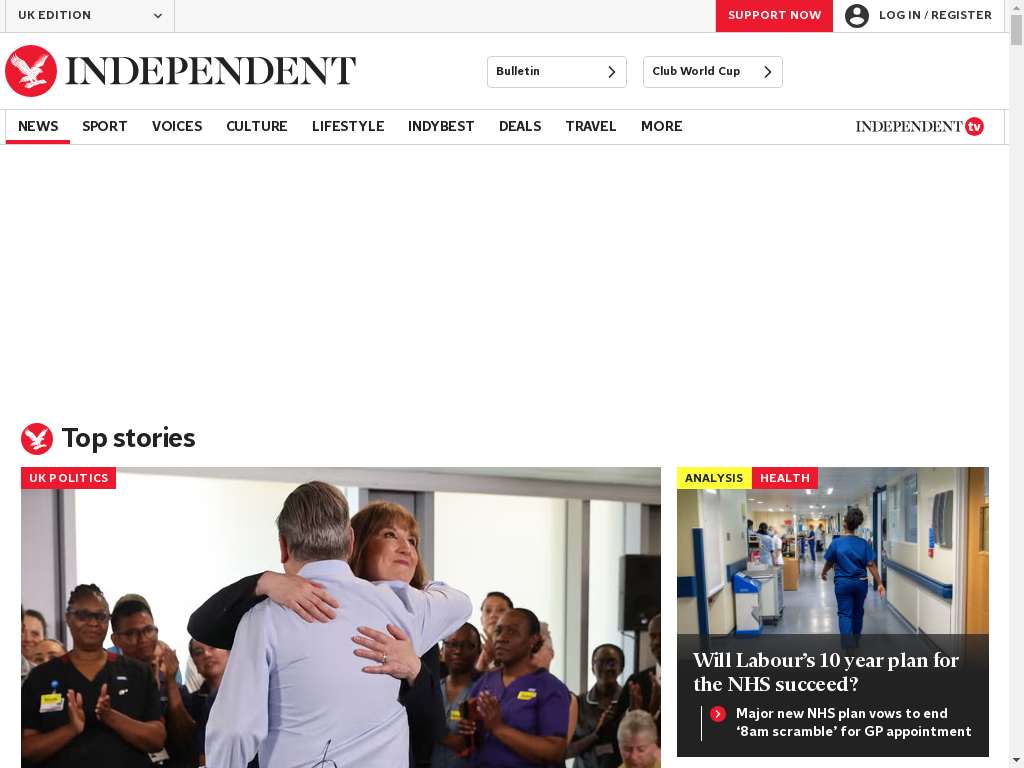Open the user account profile icon

(x=856, y=16)
